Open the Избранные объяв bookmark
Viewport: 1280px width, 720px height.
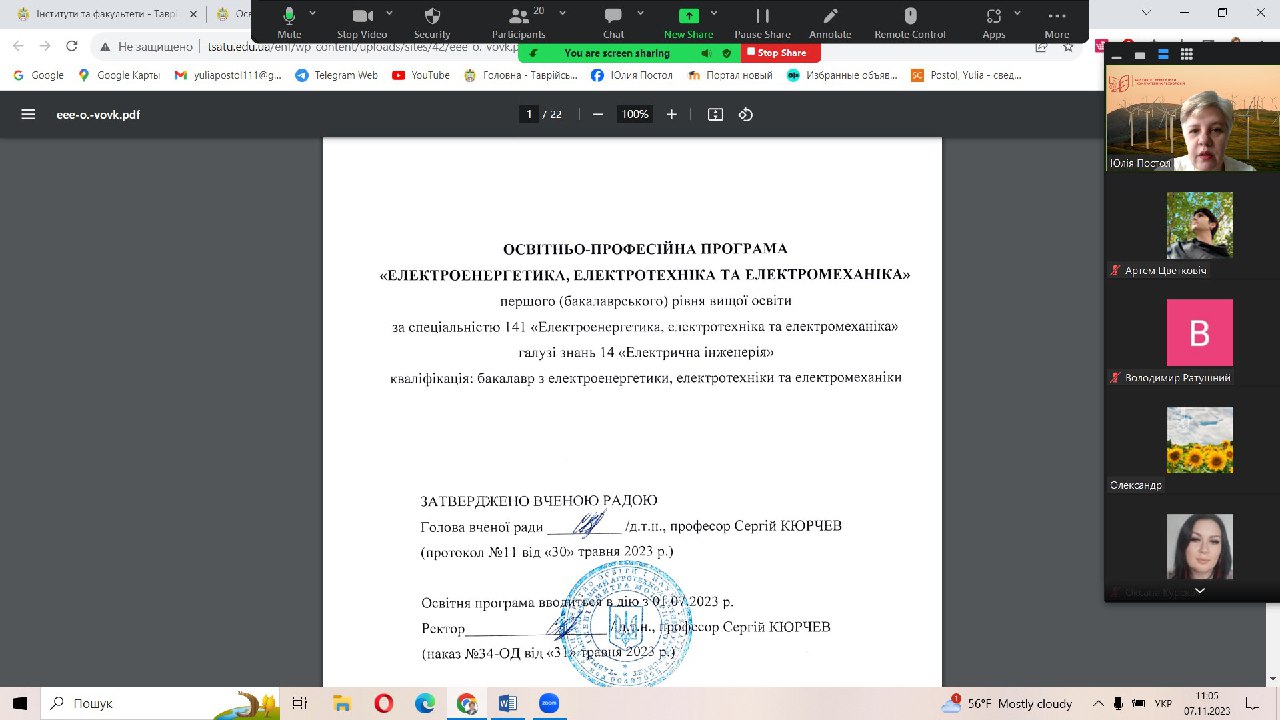click(x=842, y=75)
